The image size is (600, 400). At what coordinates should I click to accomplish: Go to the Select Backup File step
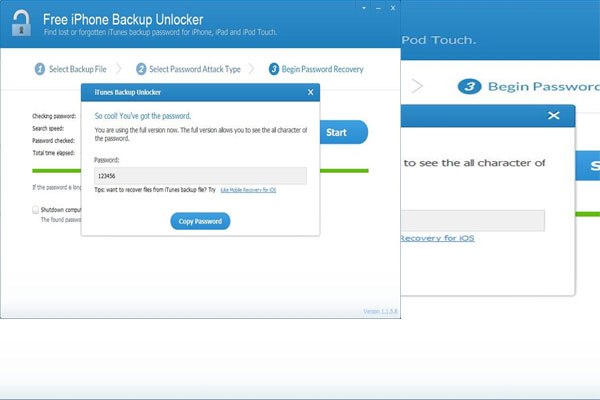pyautogui.click(x=76, y=69)
